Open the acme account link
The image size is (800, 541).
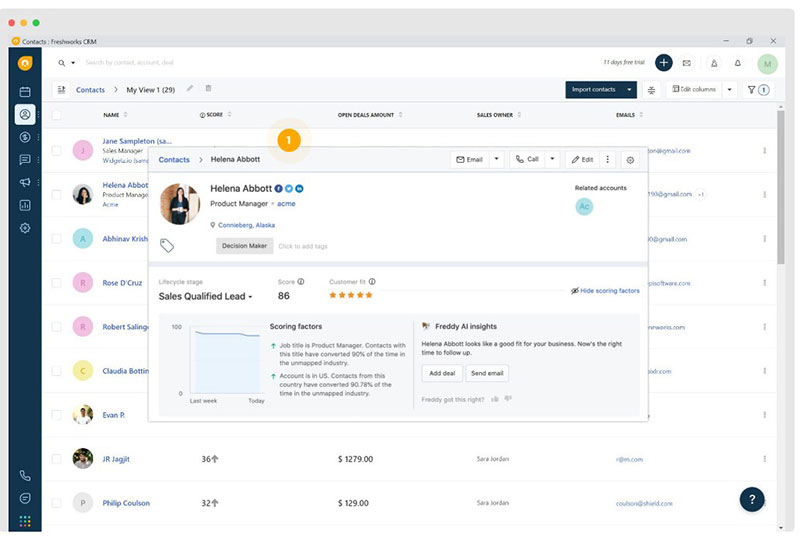(x=286, y=204)
